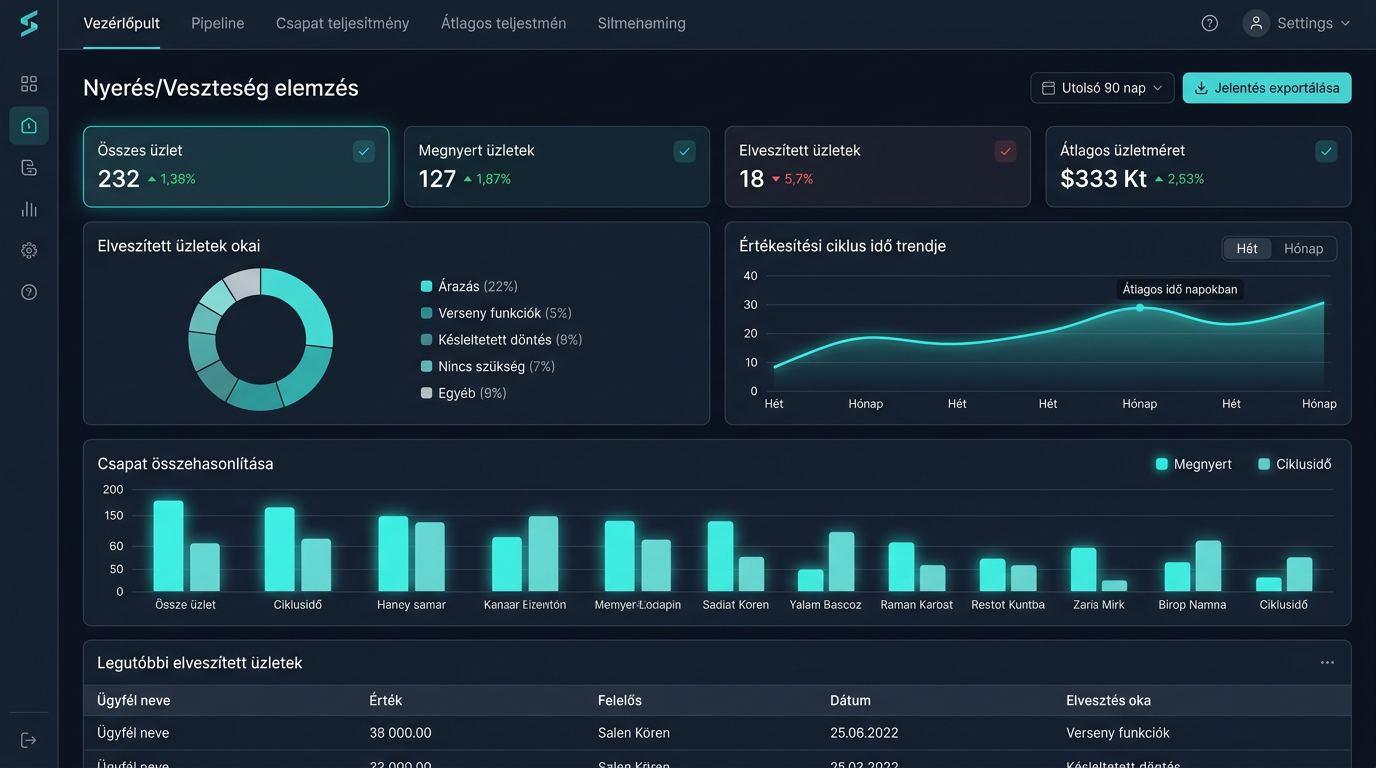The height and width of the screenshot is (768, 1376).
Task: Go to the Pipeline tab
Action: (x=218, y=23)
